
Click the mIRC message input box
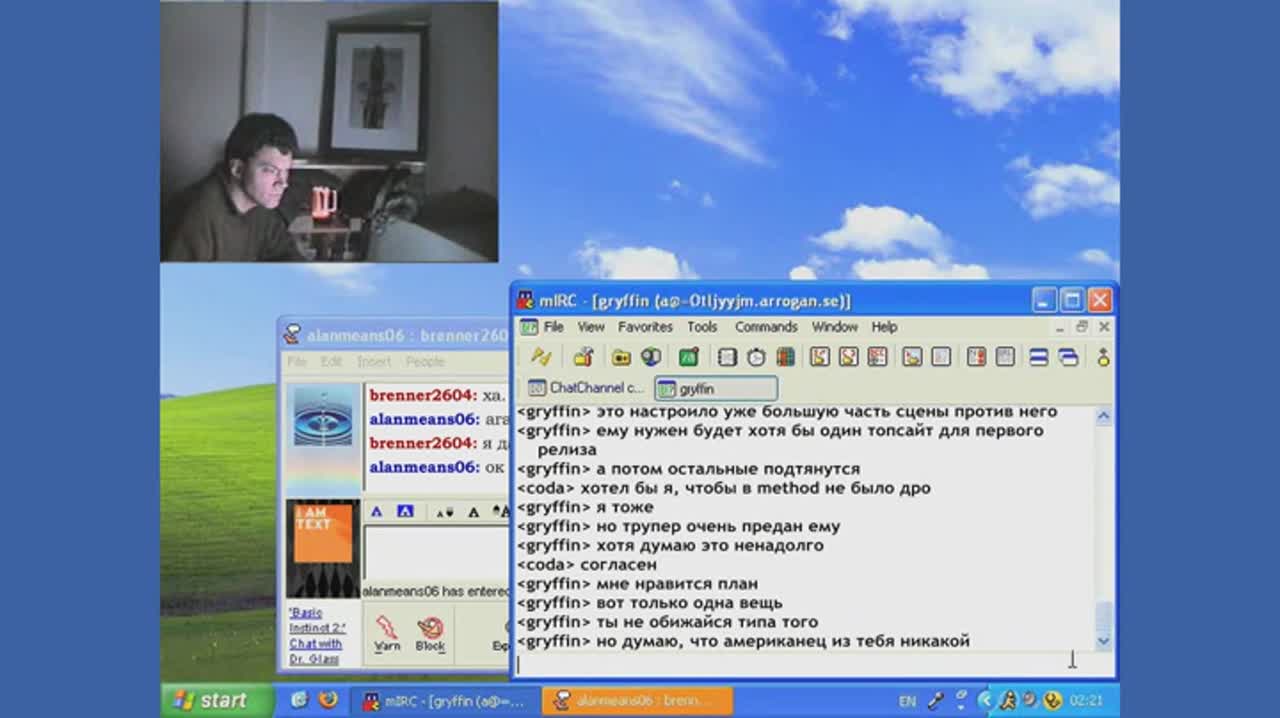point(790,663)
